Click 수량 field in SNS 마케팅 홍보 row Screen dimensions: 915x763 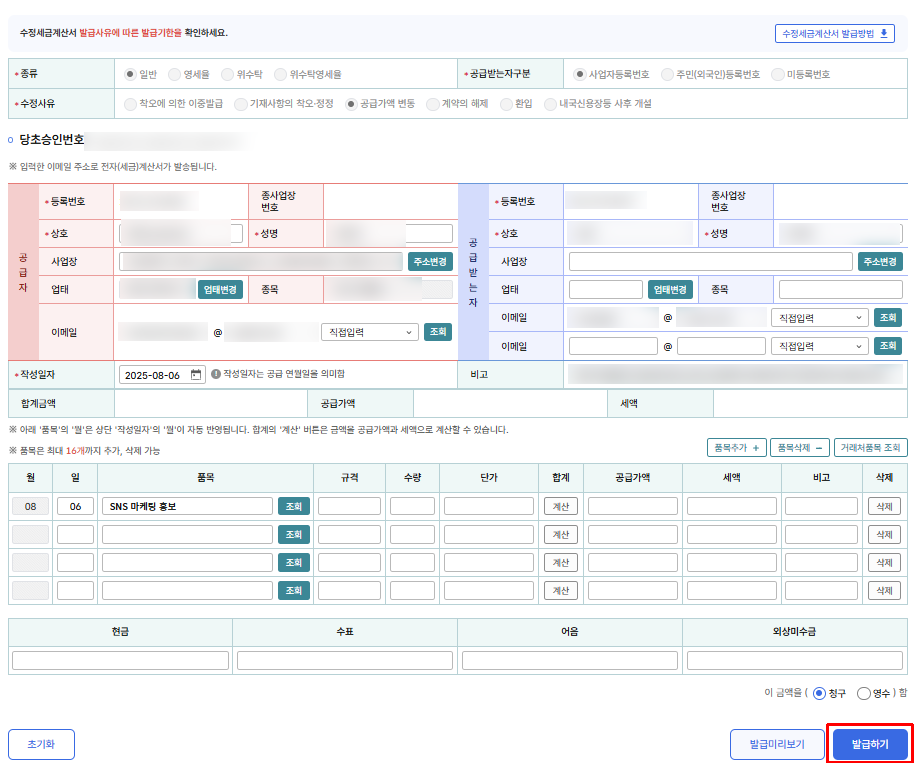tap(413, 506)
